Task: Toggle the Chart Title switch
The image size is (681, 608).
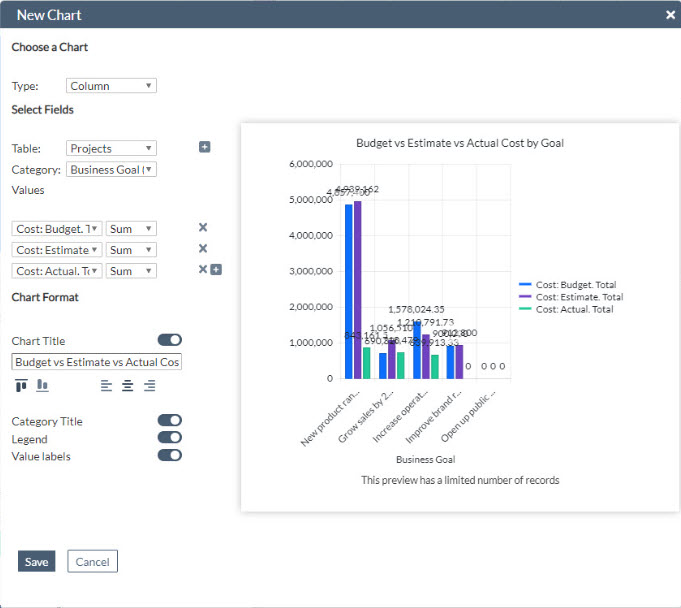Action: [x=170, y=341]
